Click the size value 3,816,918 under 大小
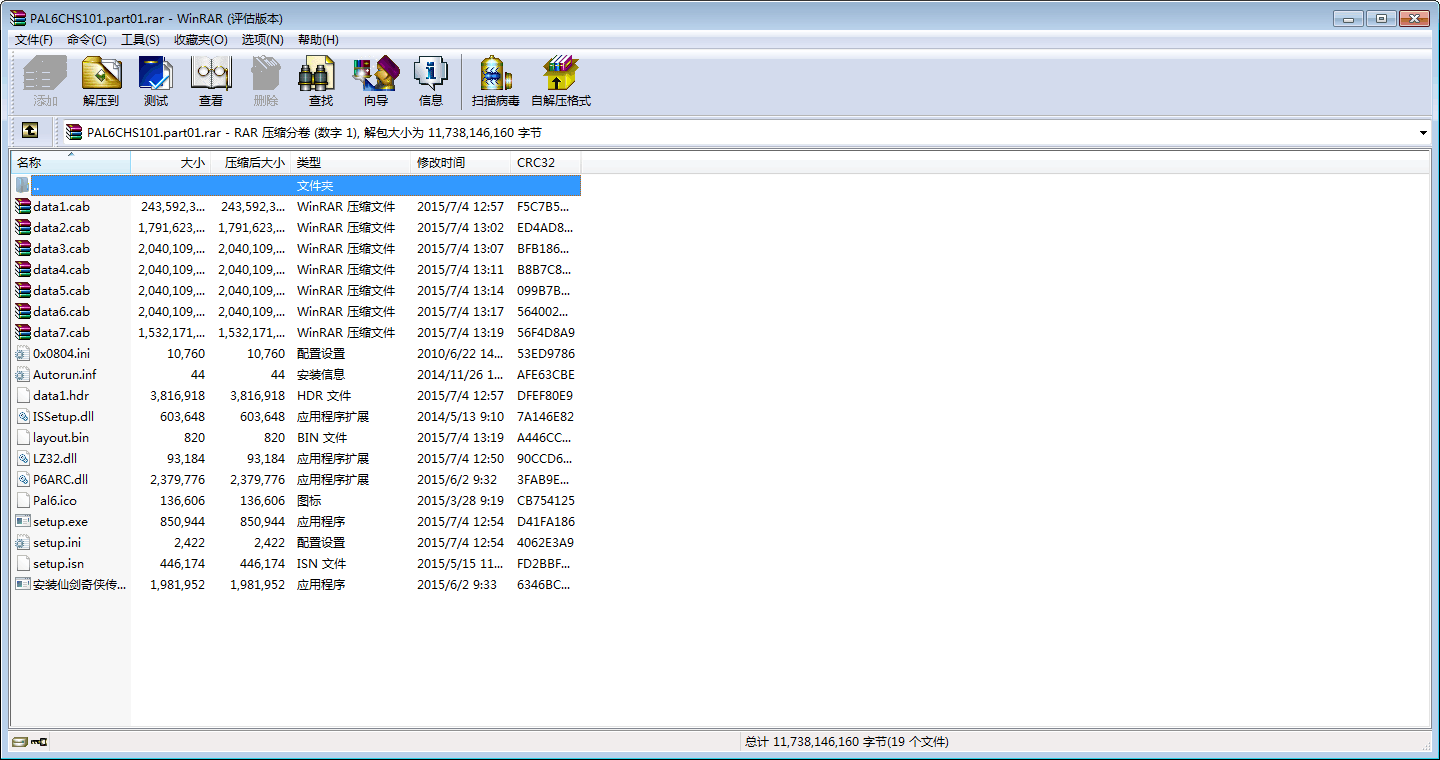This screenshot has width=1440, height=760. point(177,395)
